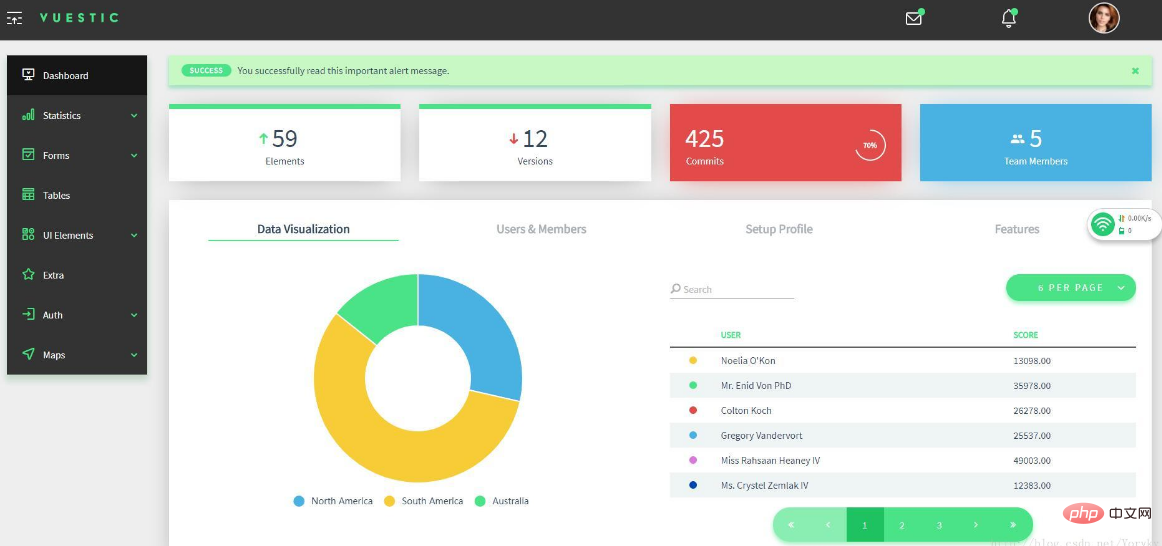The width and height of the screenshot is (1162, 546).
Task: Click the green Wi-Fi network widget icon
Action: click(1103, 224)
